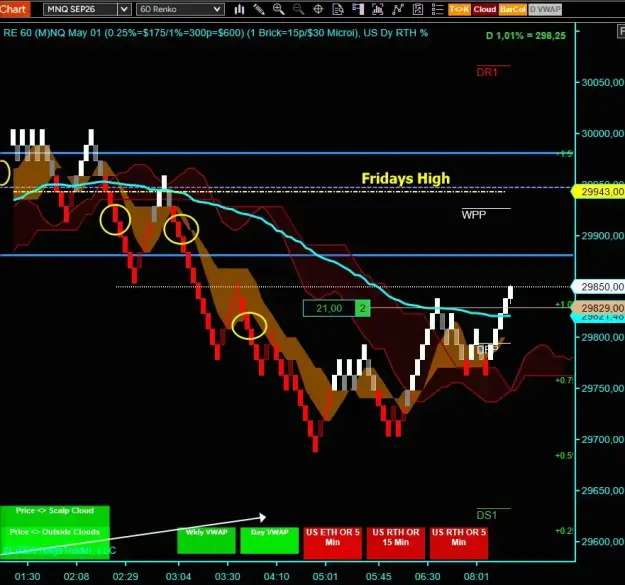Open the chart trader panel icon

[x=358, y=9]
